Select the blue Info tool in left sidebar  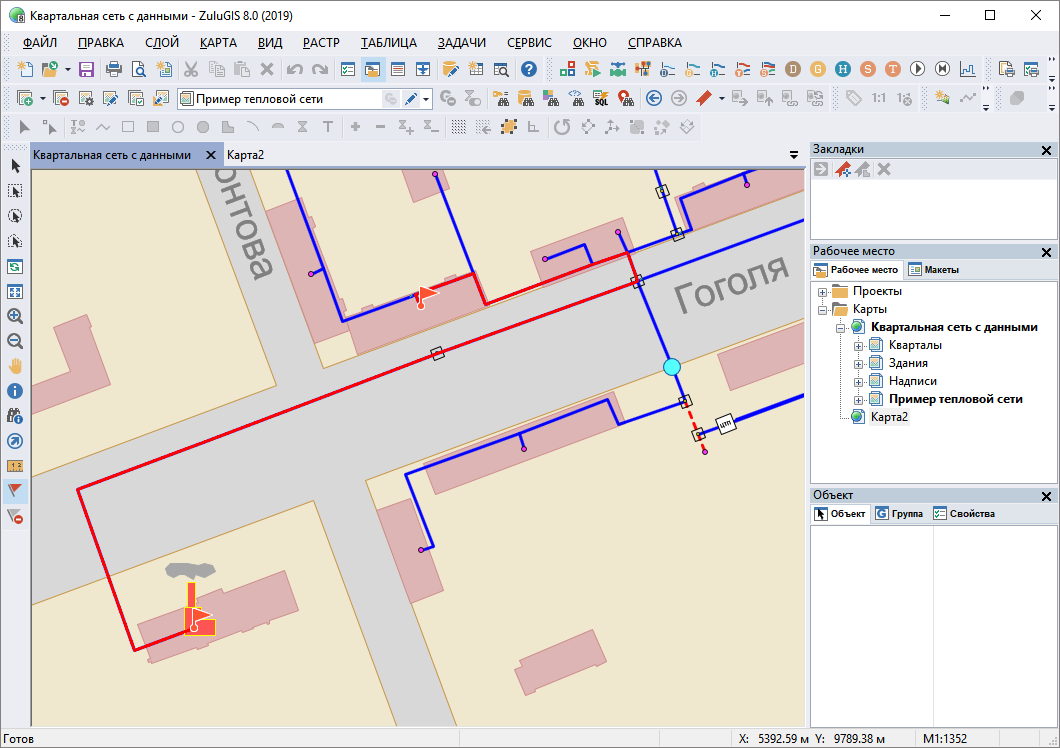point(15,391)
